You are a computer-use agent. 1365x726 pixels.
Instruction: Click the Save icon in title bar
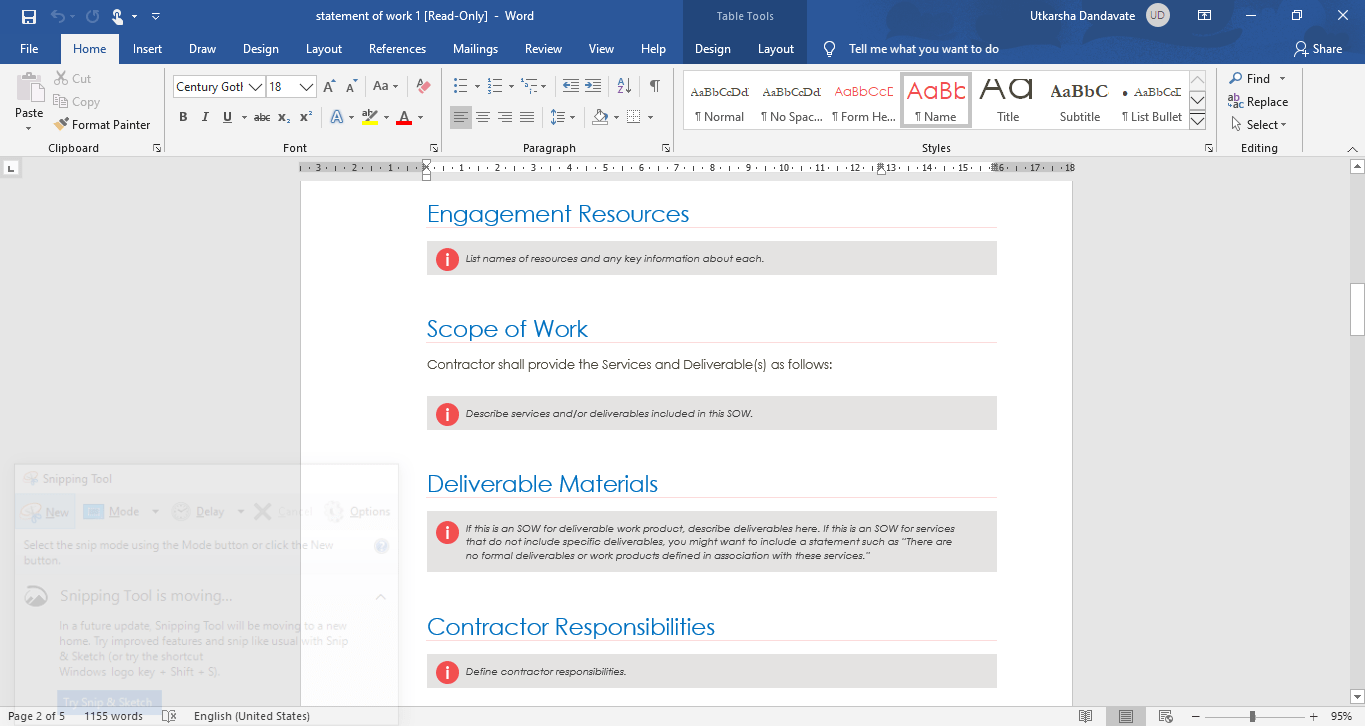(x=28, y=16)
